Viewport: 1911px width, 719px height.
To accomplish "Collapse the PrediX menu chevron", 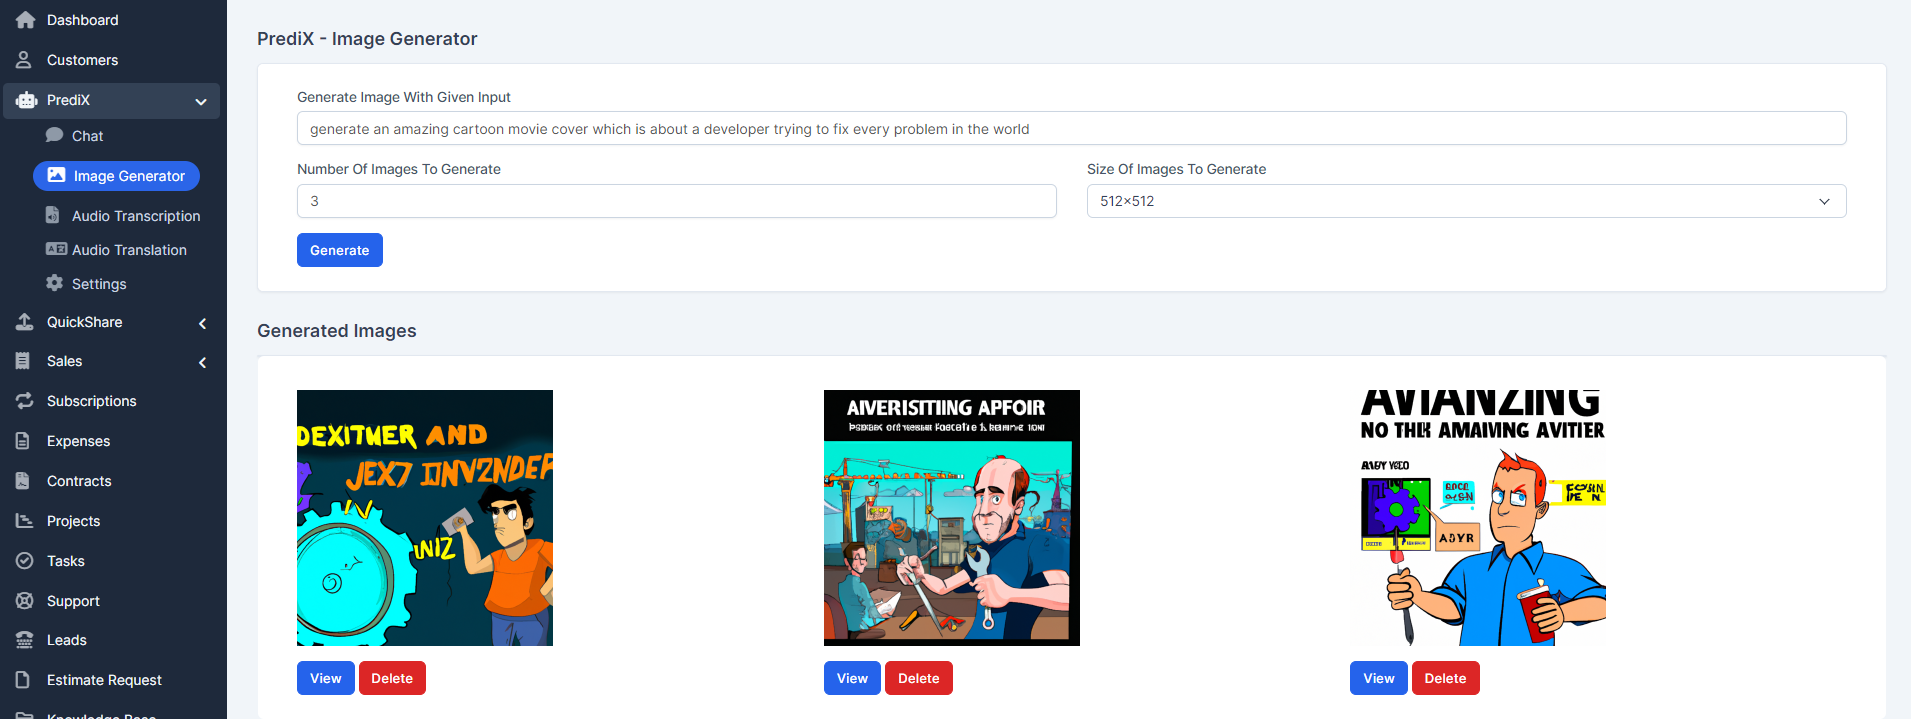I will [201, 101].
